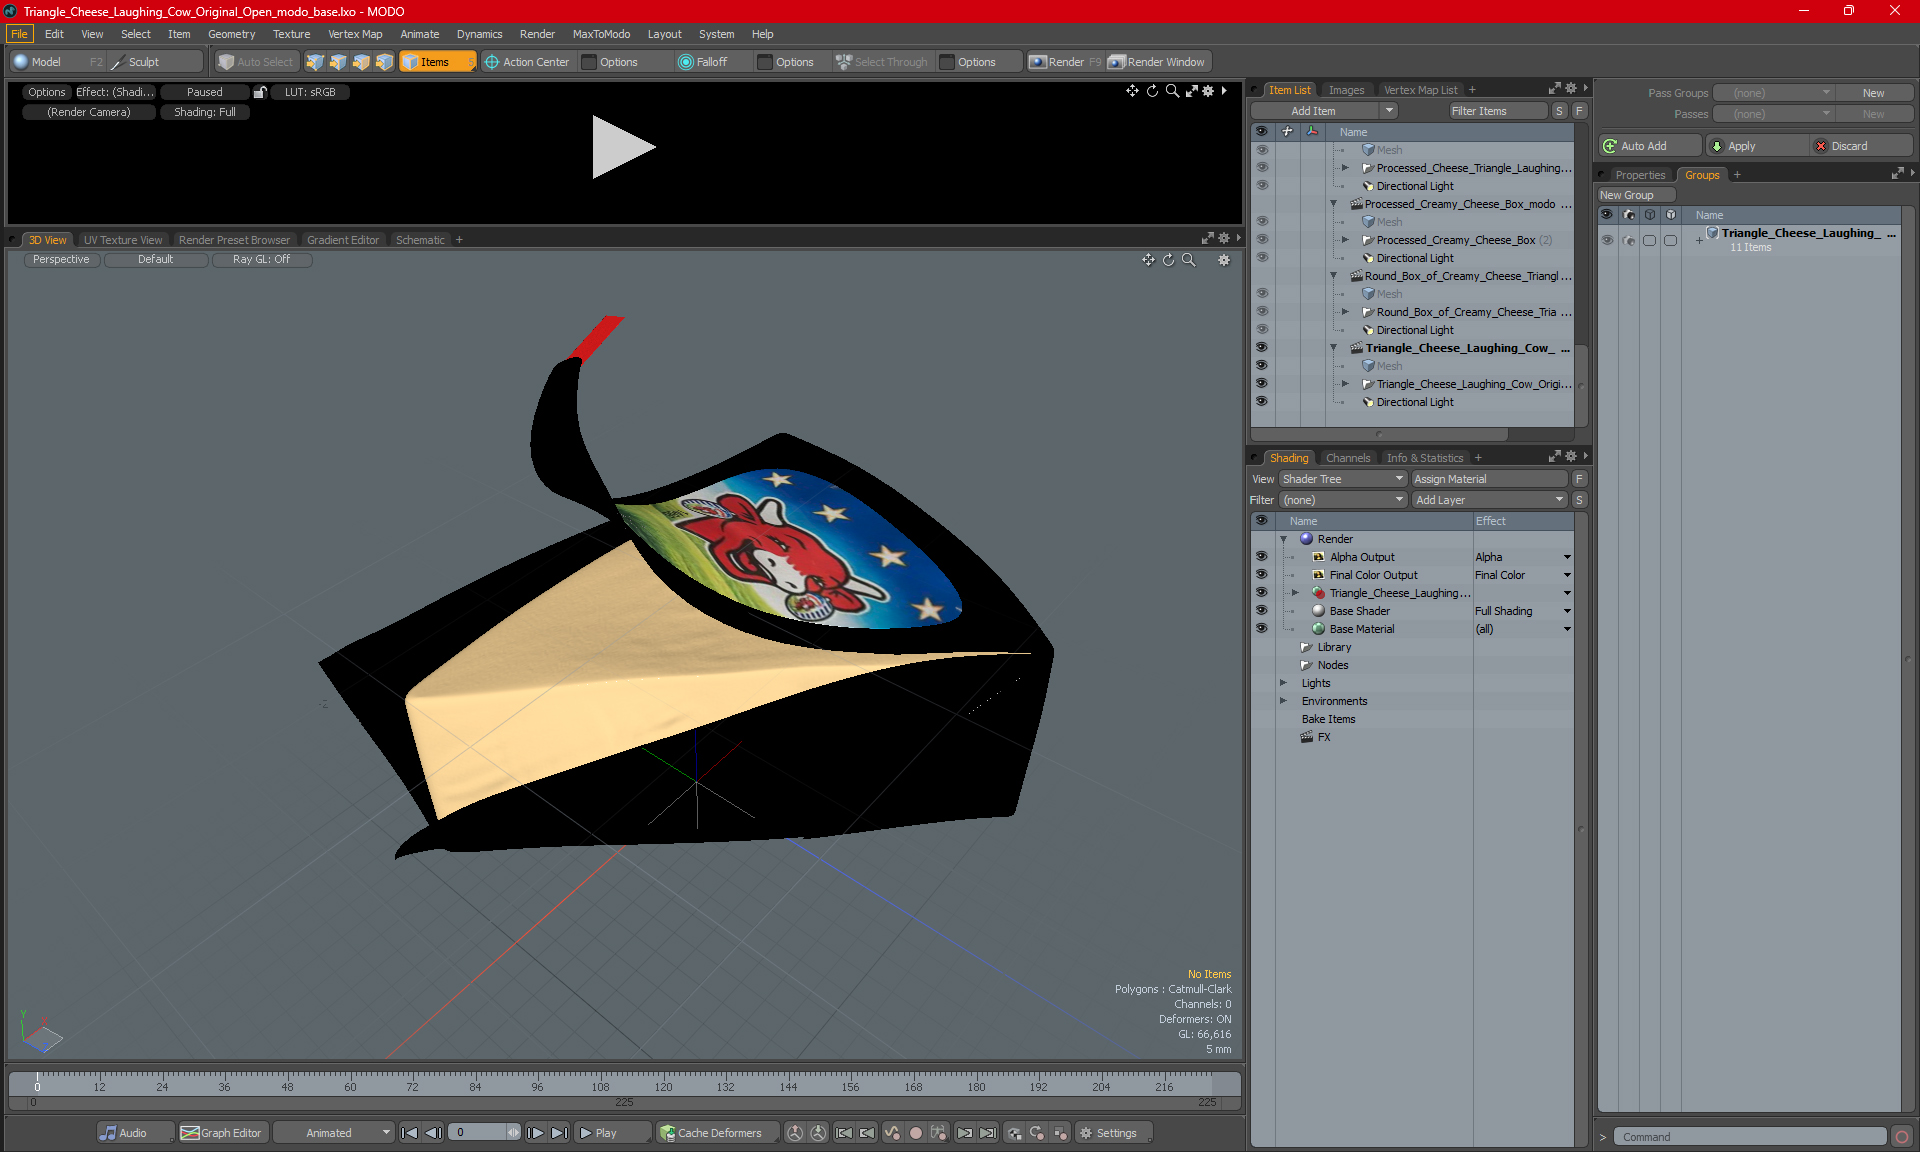
Task: Toggle visibility of Base Shader layer
Action: tap(1262, 611)
